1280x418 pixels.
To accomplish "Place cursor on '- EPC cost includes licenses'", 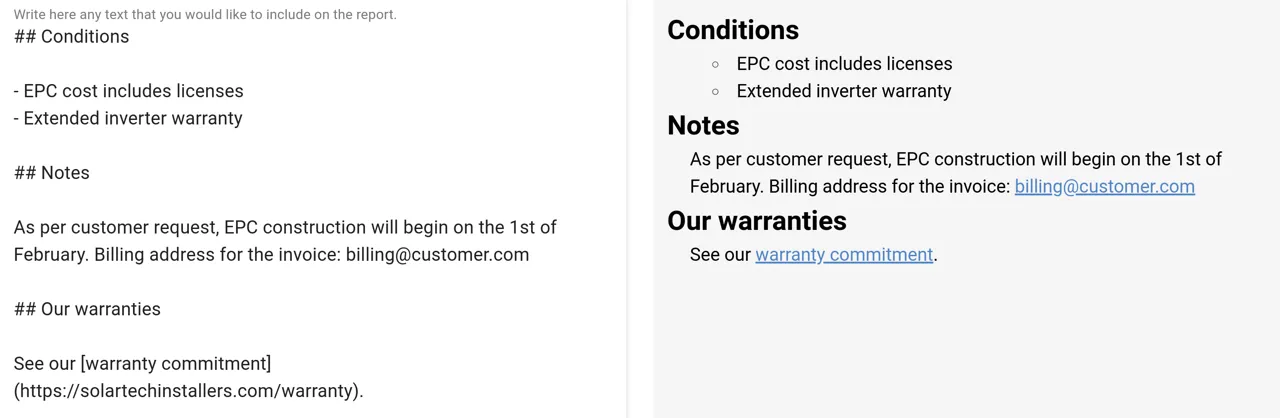I will coord(128,91).
